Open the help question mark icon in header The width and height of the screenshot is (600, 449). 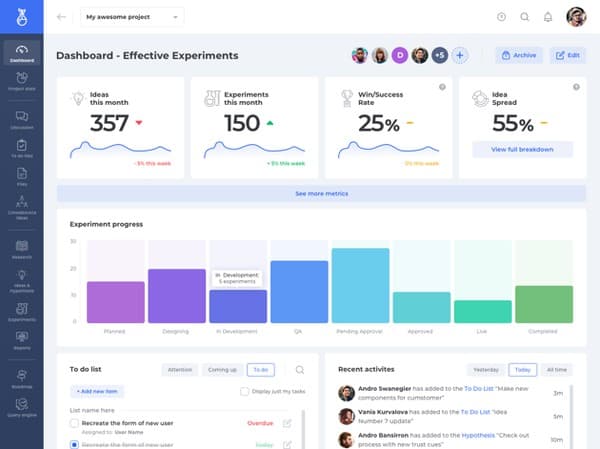pos(502,17)
